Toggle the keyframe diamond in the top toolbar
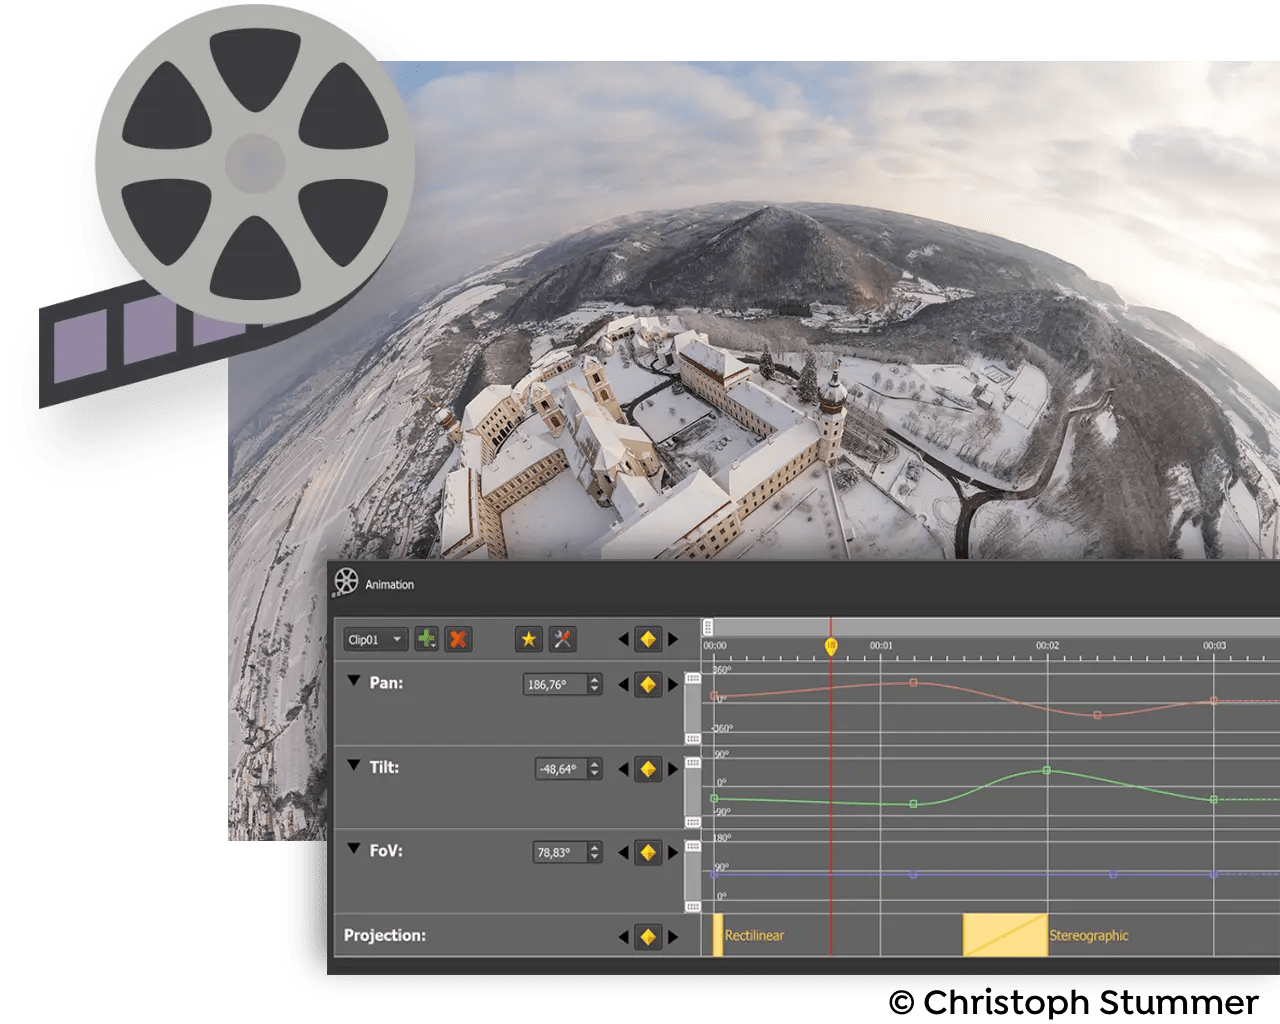This screenshot has height=1024, width=1280. pos(648,640)
